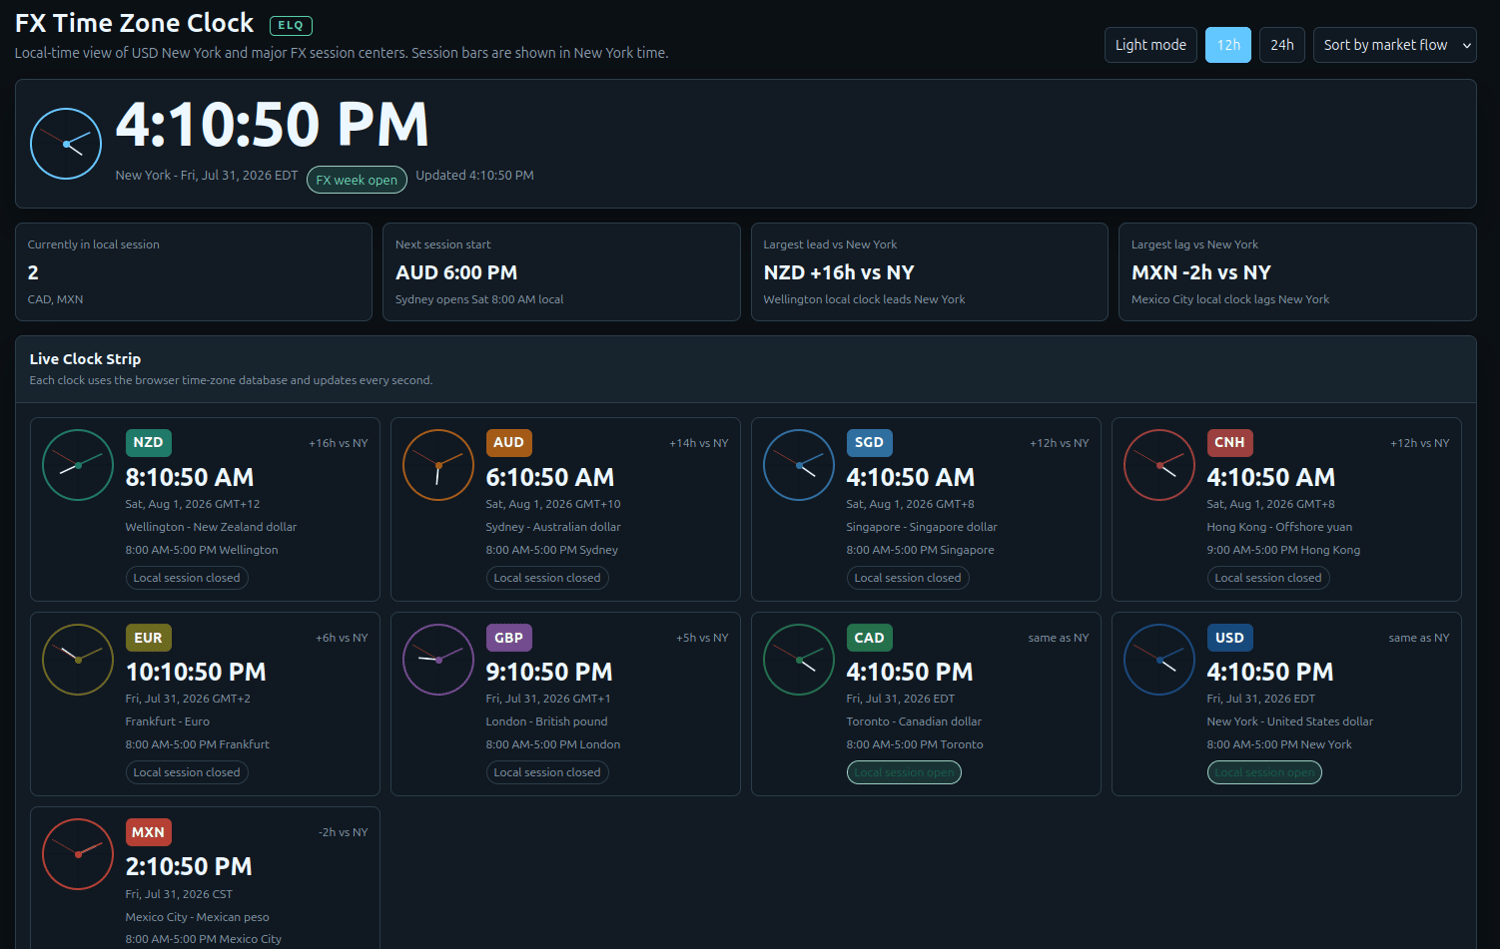
Task: Click the +6h vs NY offset label
Action: point(342,638)
